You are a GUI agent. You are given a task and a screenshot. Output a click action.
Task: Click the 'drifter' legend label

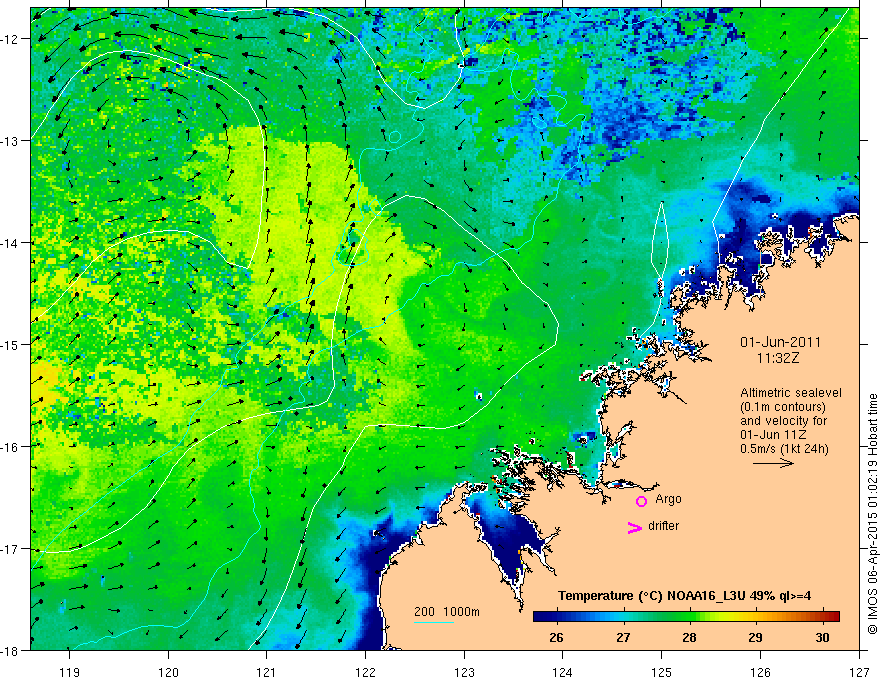click(663, 526)
